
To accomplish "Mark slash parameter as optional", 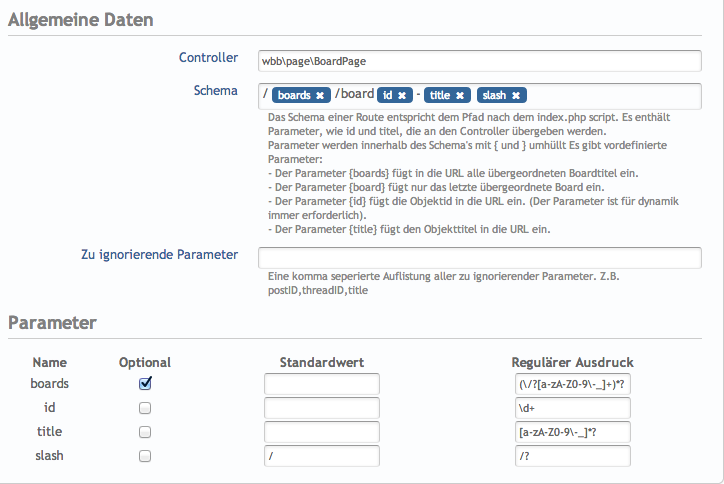I will 145,456.
